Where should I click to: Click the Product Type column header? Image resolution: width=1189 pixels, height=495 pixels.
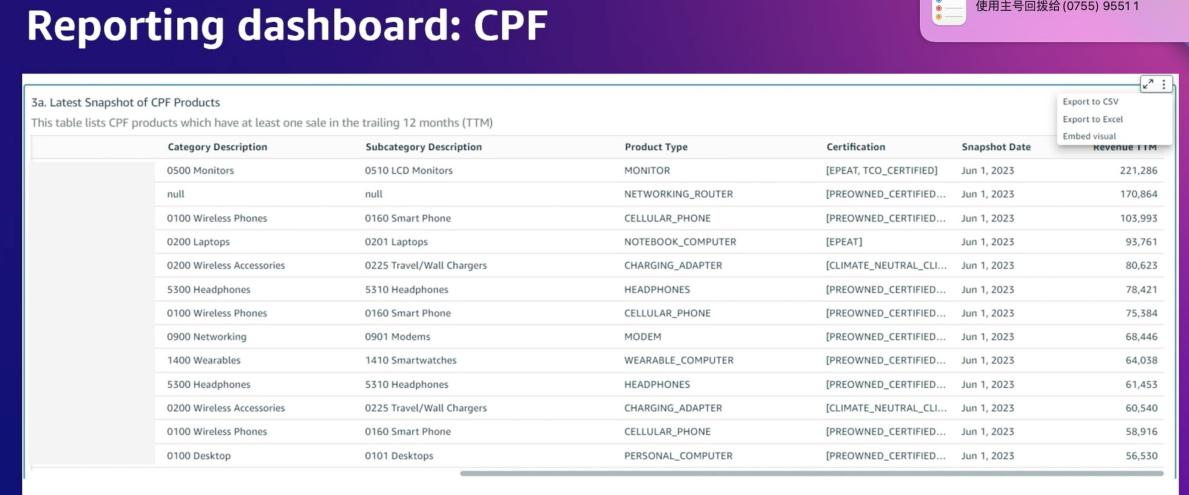[656, 147]
